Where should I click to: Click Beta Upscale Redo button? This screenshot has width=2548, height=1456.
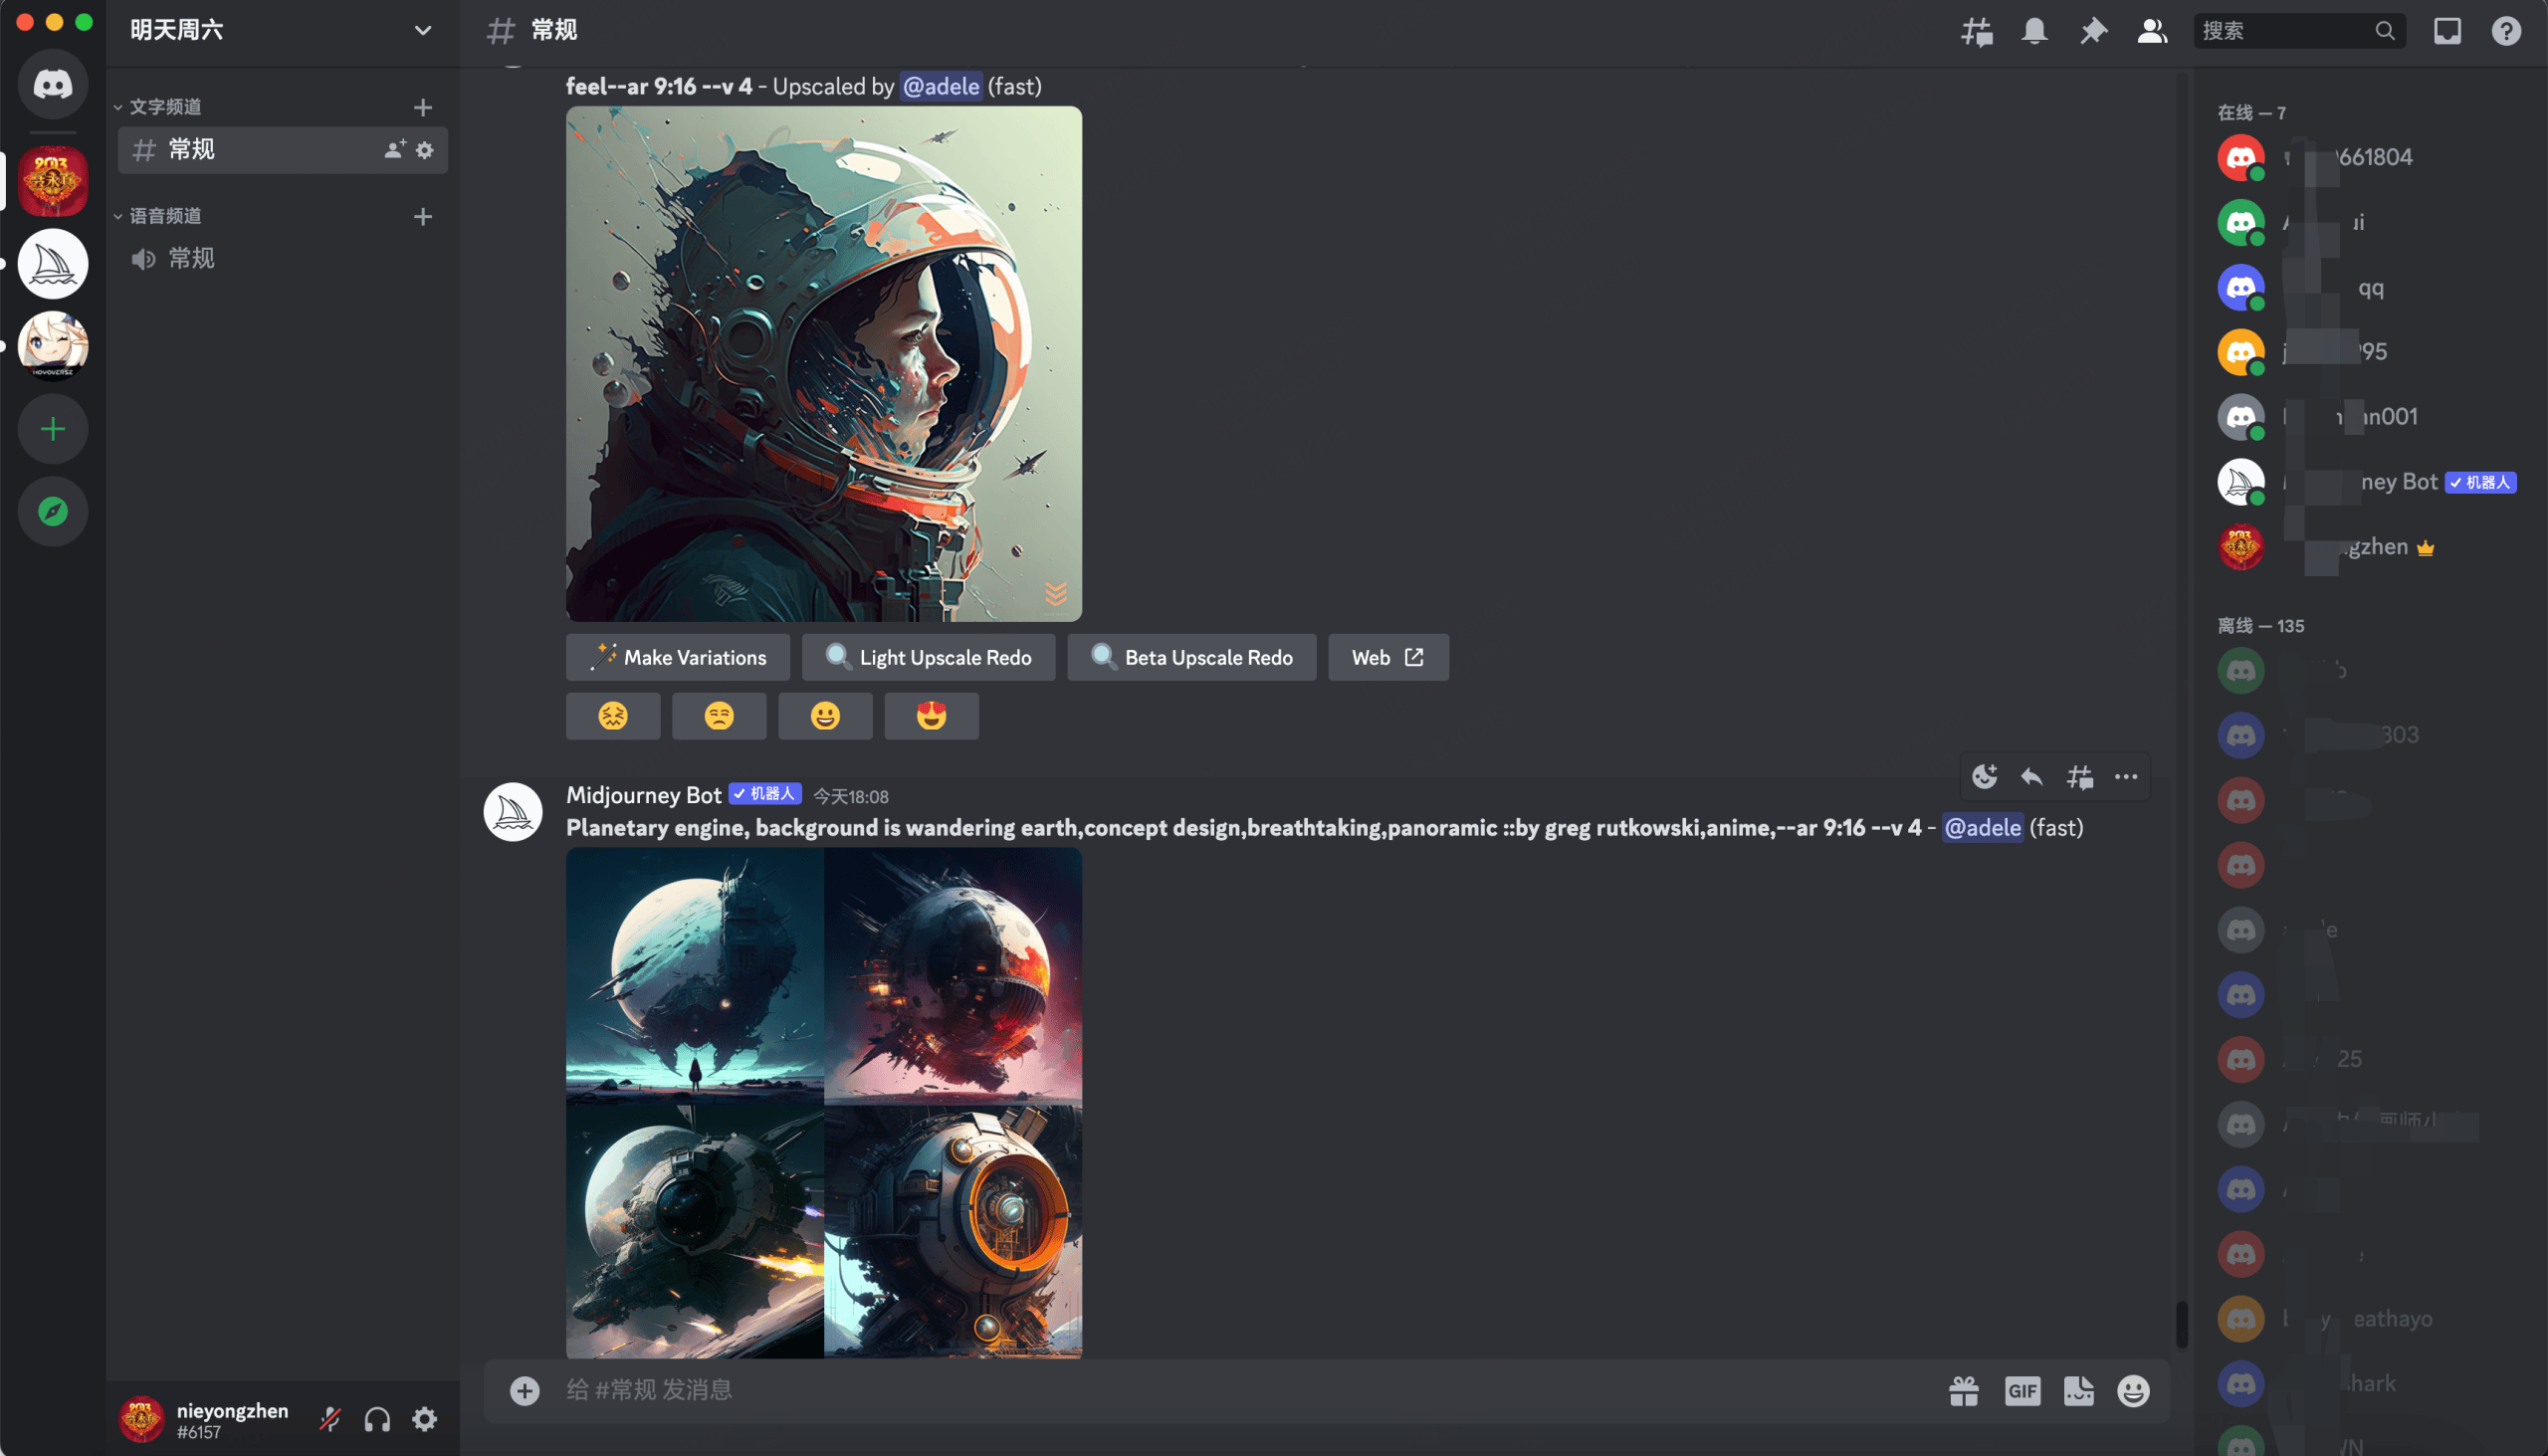click(x=1191, y=657)
